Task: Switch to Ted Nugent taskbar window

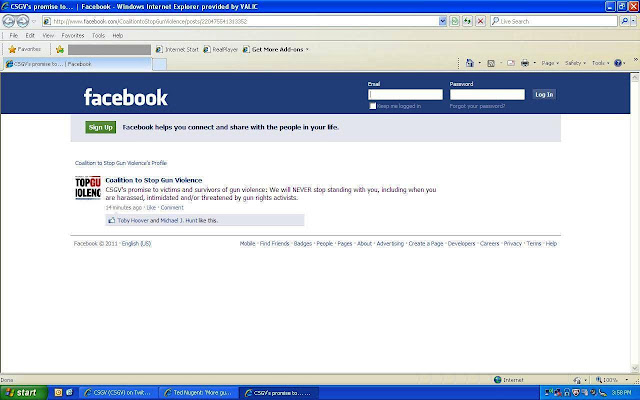Action: [198, 393]
